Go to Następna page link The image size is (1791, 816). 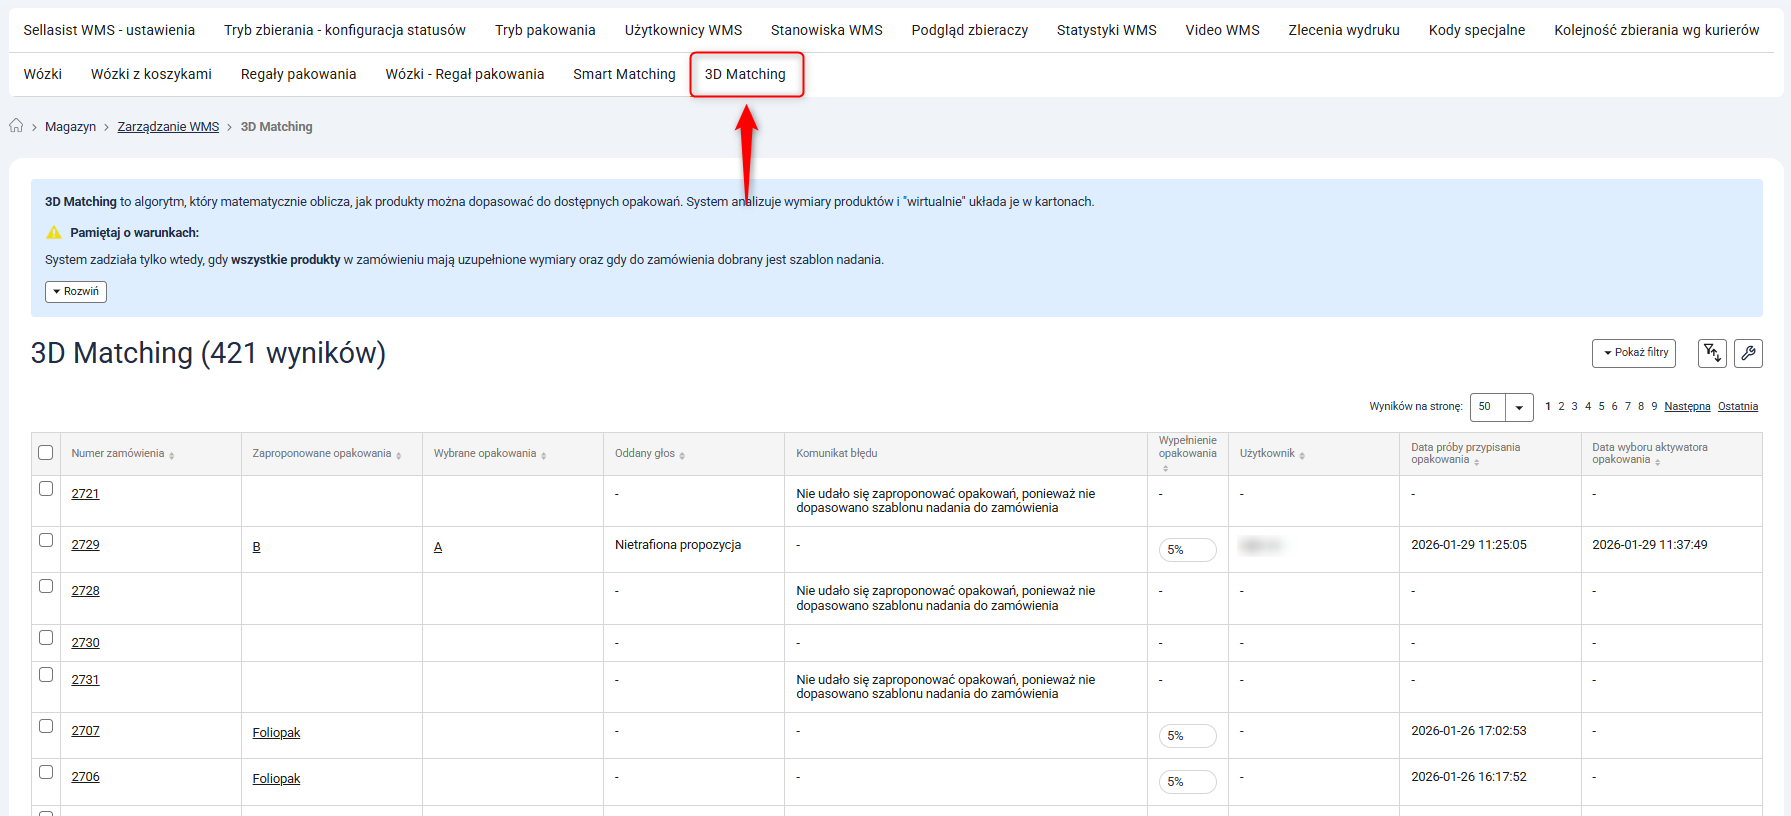(x=1687, y=406)
